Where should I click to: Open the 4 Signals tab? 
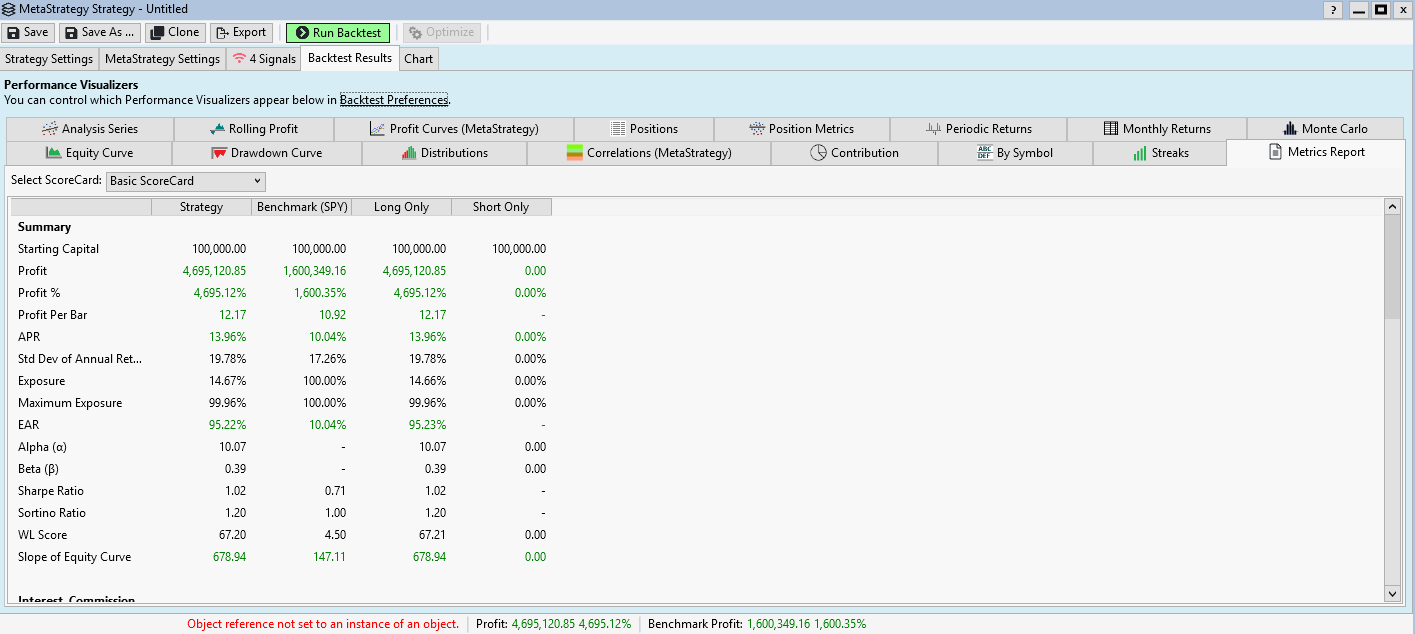[x=263, y=59]
